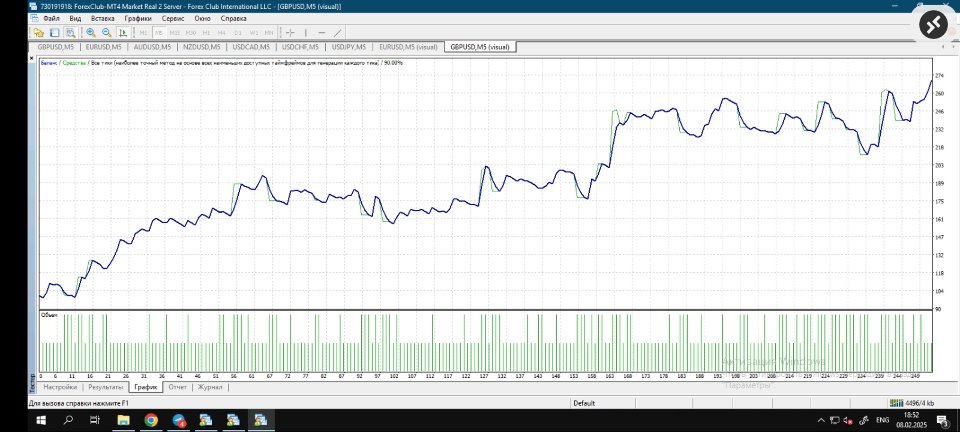The height and width of the screenshot is (432, 960).
Task: Click the Zoom Out magnifier icon
Action: [x=107, y=32]
